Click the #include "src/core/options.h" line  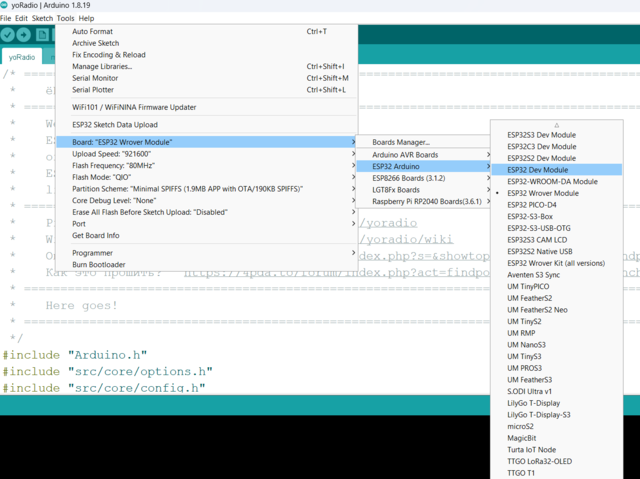(x=108, y=371)
